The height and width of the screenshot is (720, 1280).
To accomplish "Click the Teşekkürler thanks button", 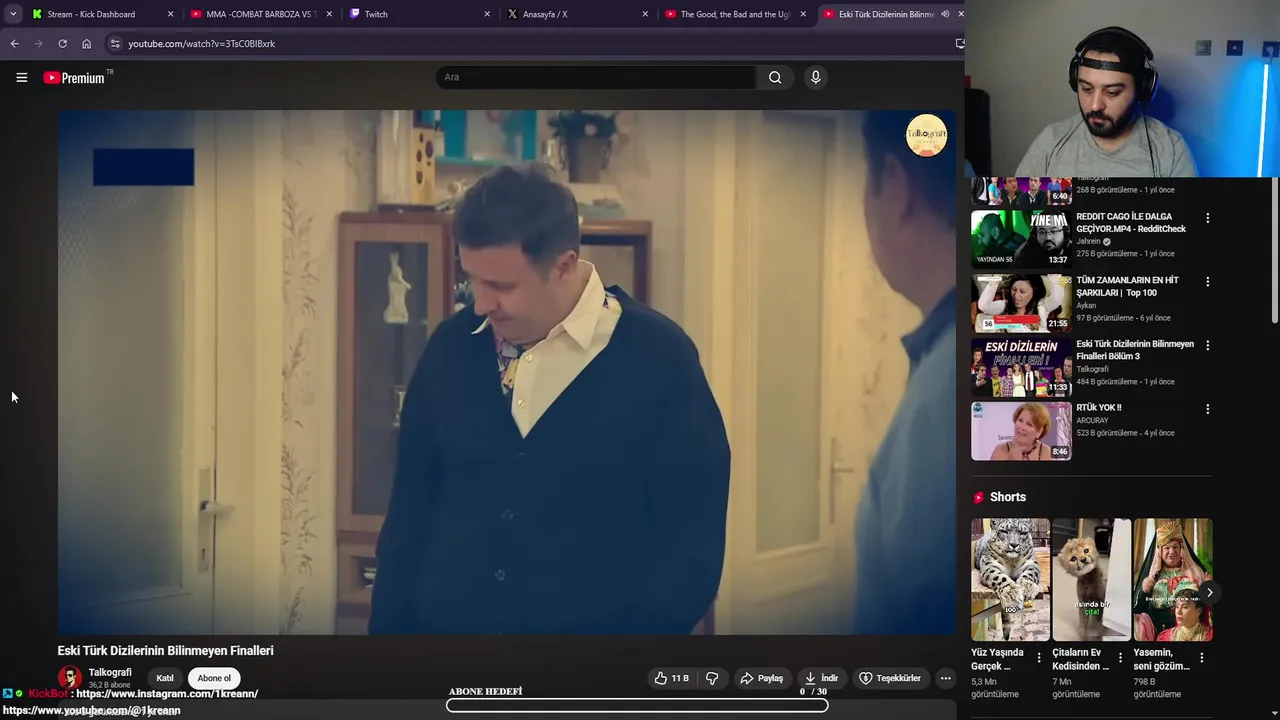I will click(x=890, y=678).
